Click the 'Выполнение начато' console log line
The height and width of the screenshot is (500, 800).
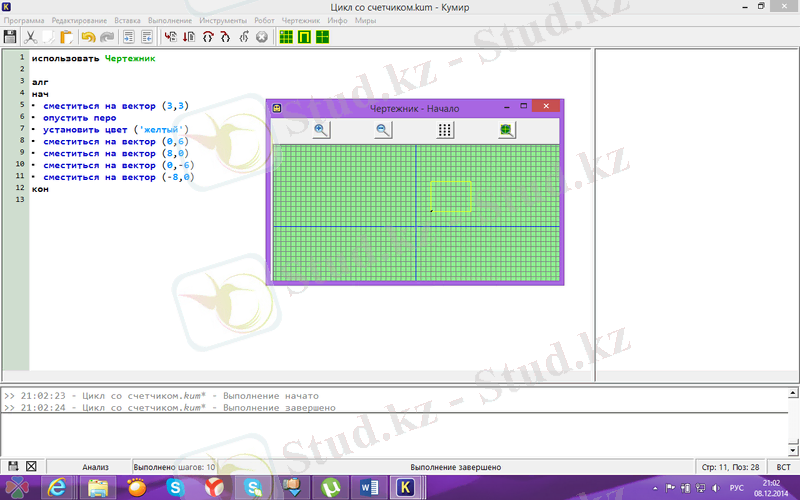pos(161,396)
